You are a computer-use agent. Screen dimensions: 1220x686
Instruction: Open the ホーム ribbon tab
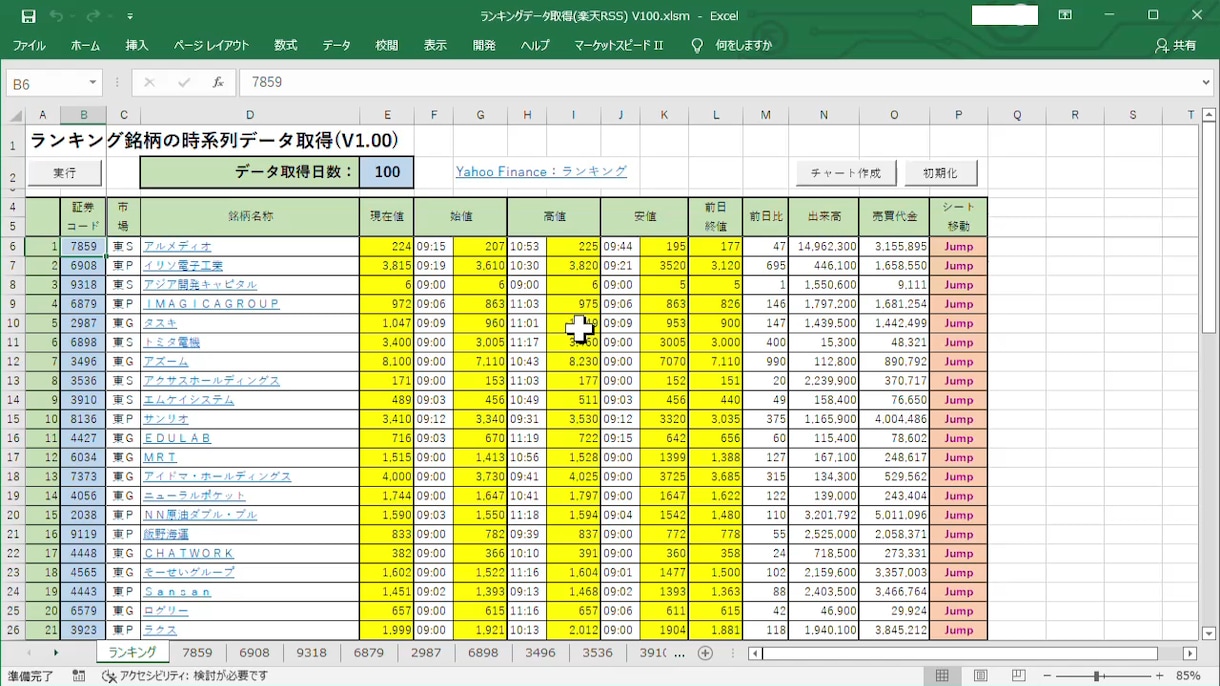85,46
